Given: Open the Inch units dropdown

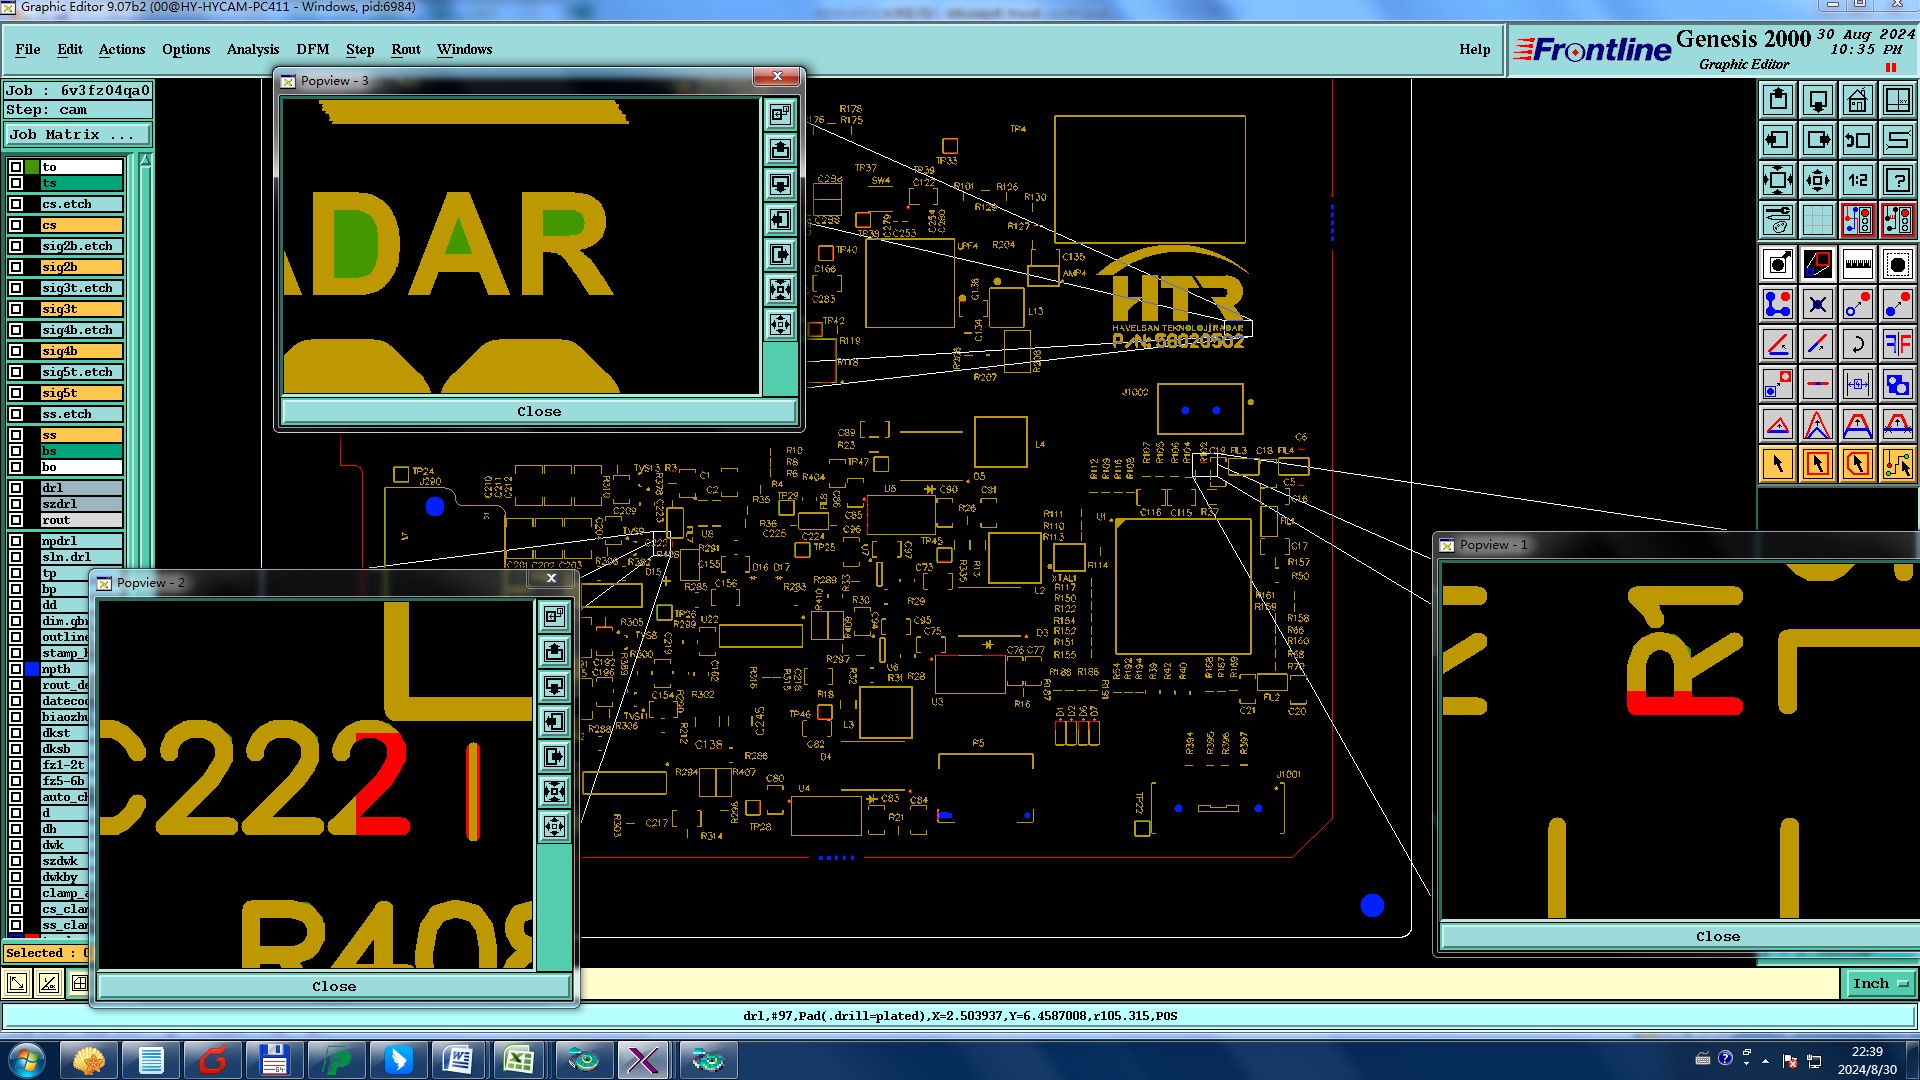Looking at the screenshot, I should click(x=1879, y=984).
